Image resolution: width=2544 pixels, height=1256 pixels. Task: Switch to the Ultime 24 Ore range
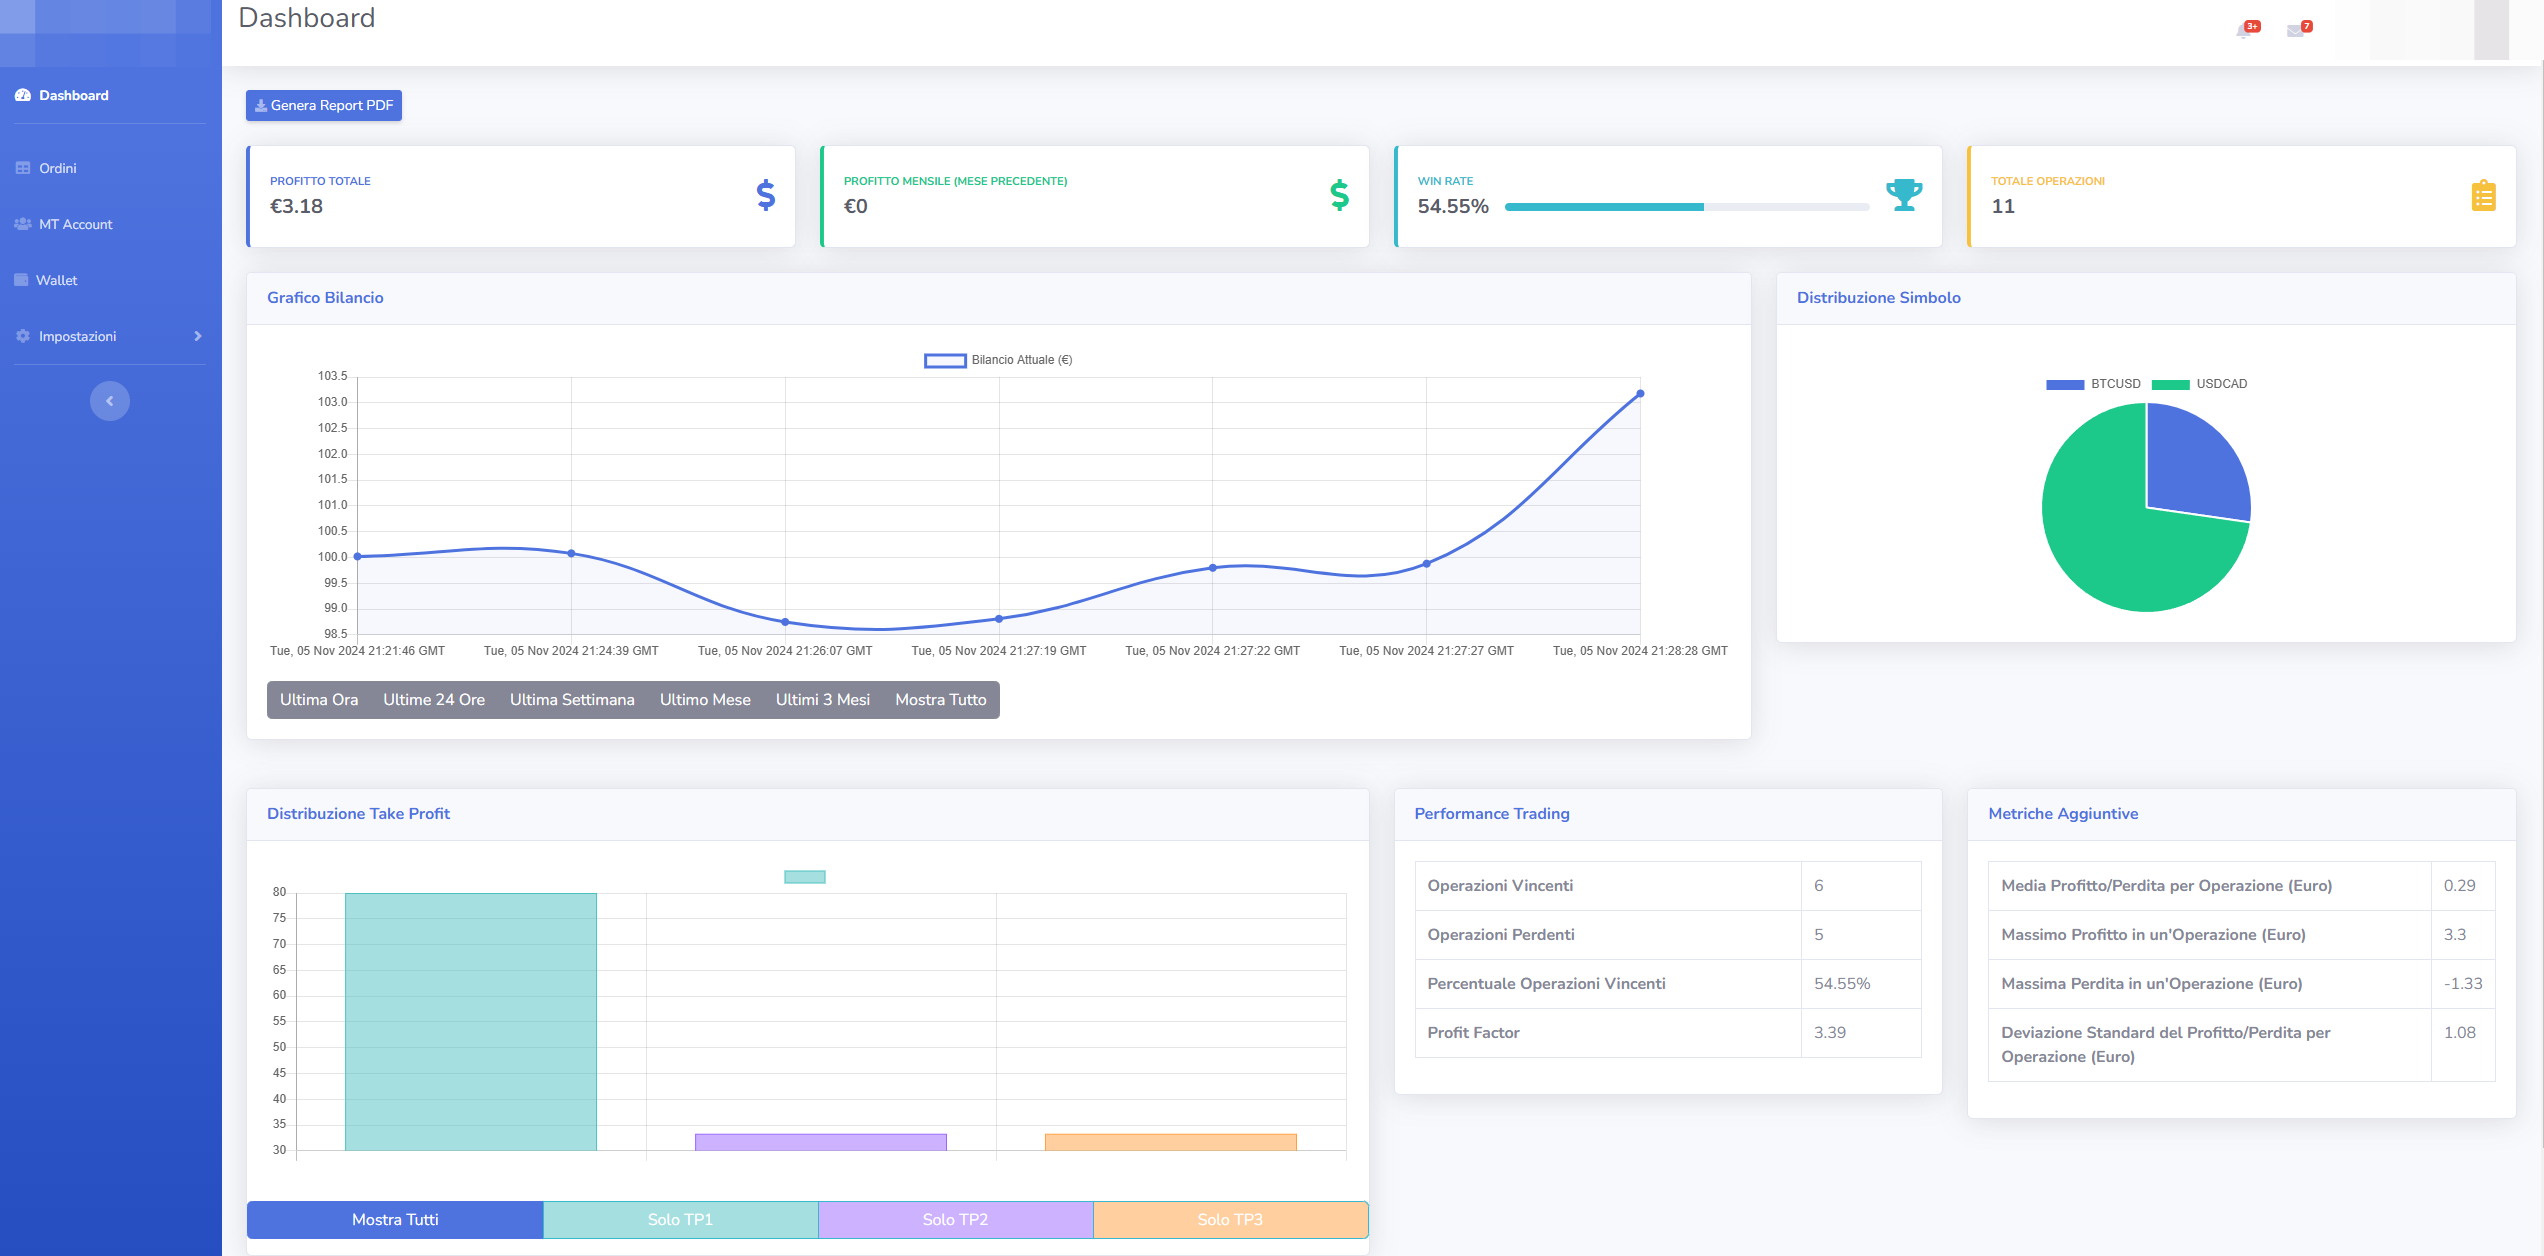click(434, 699)
